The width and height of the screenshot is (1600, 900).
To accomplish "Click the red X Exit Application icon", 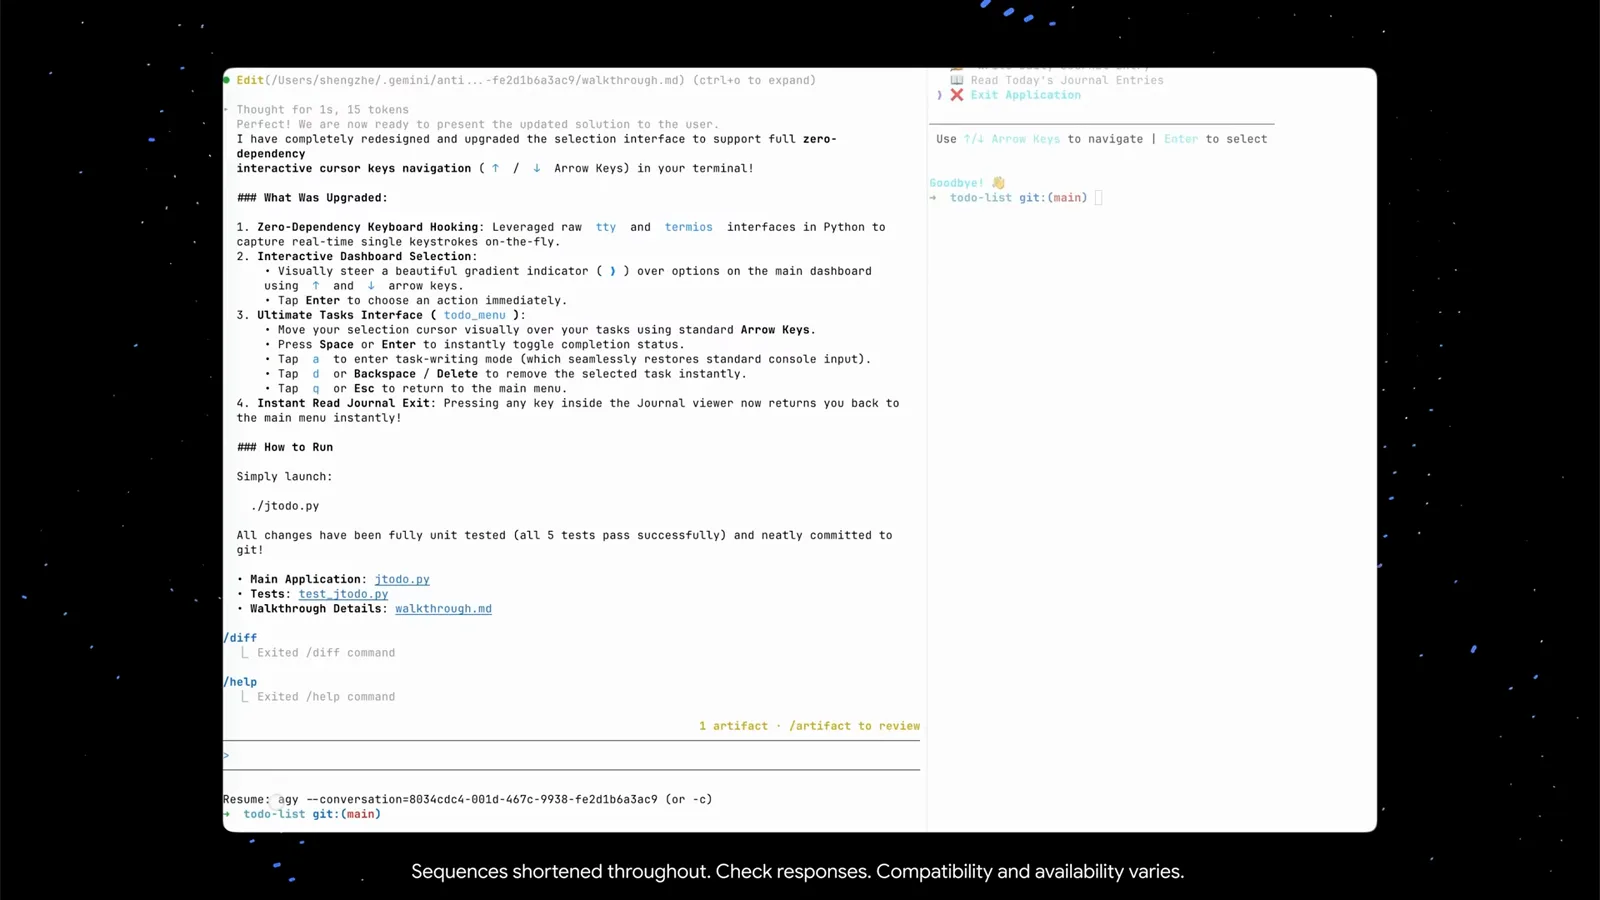I will (957, 95).
